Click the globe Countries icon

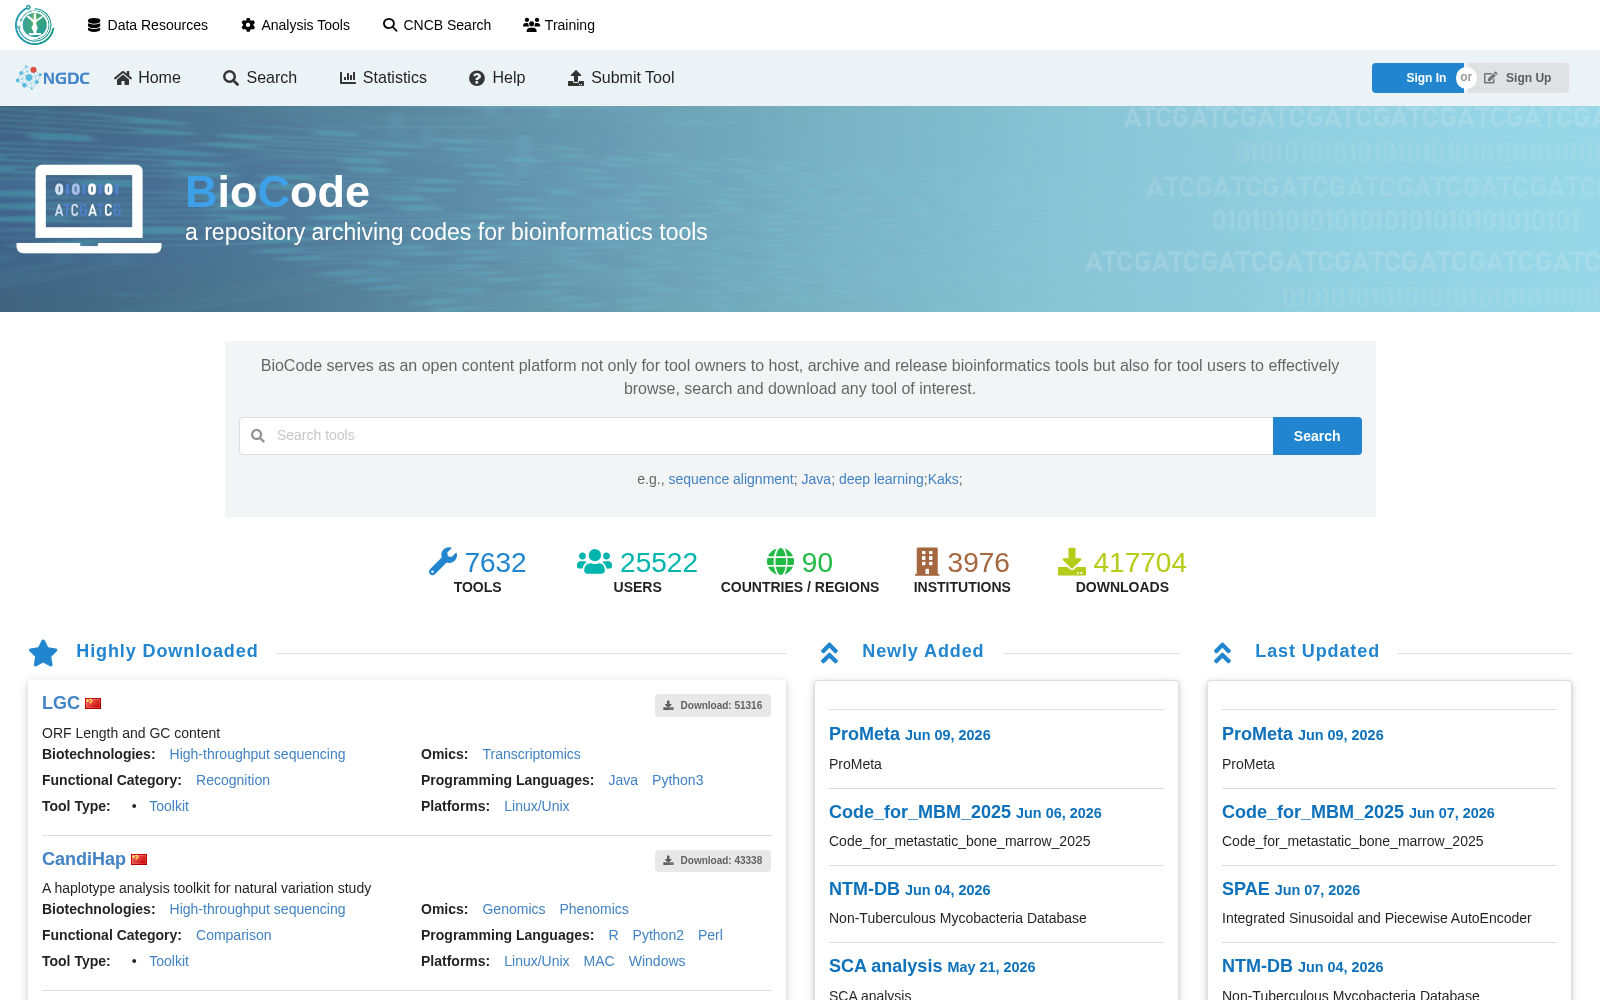(780, 561)
